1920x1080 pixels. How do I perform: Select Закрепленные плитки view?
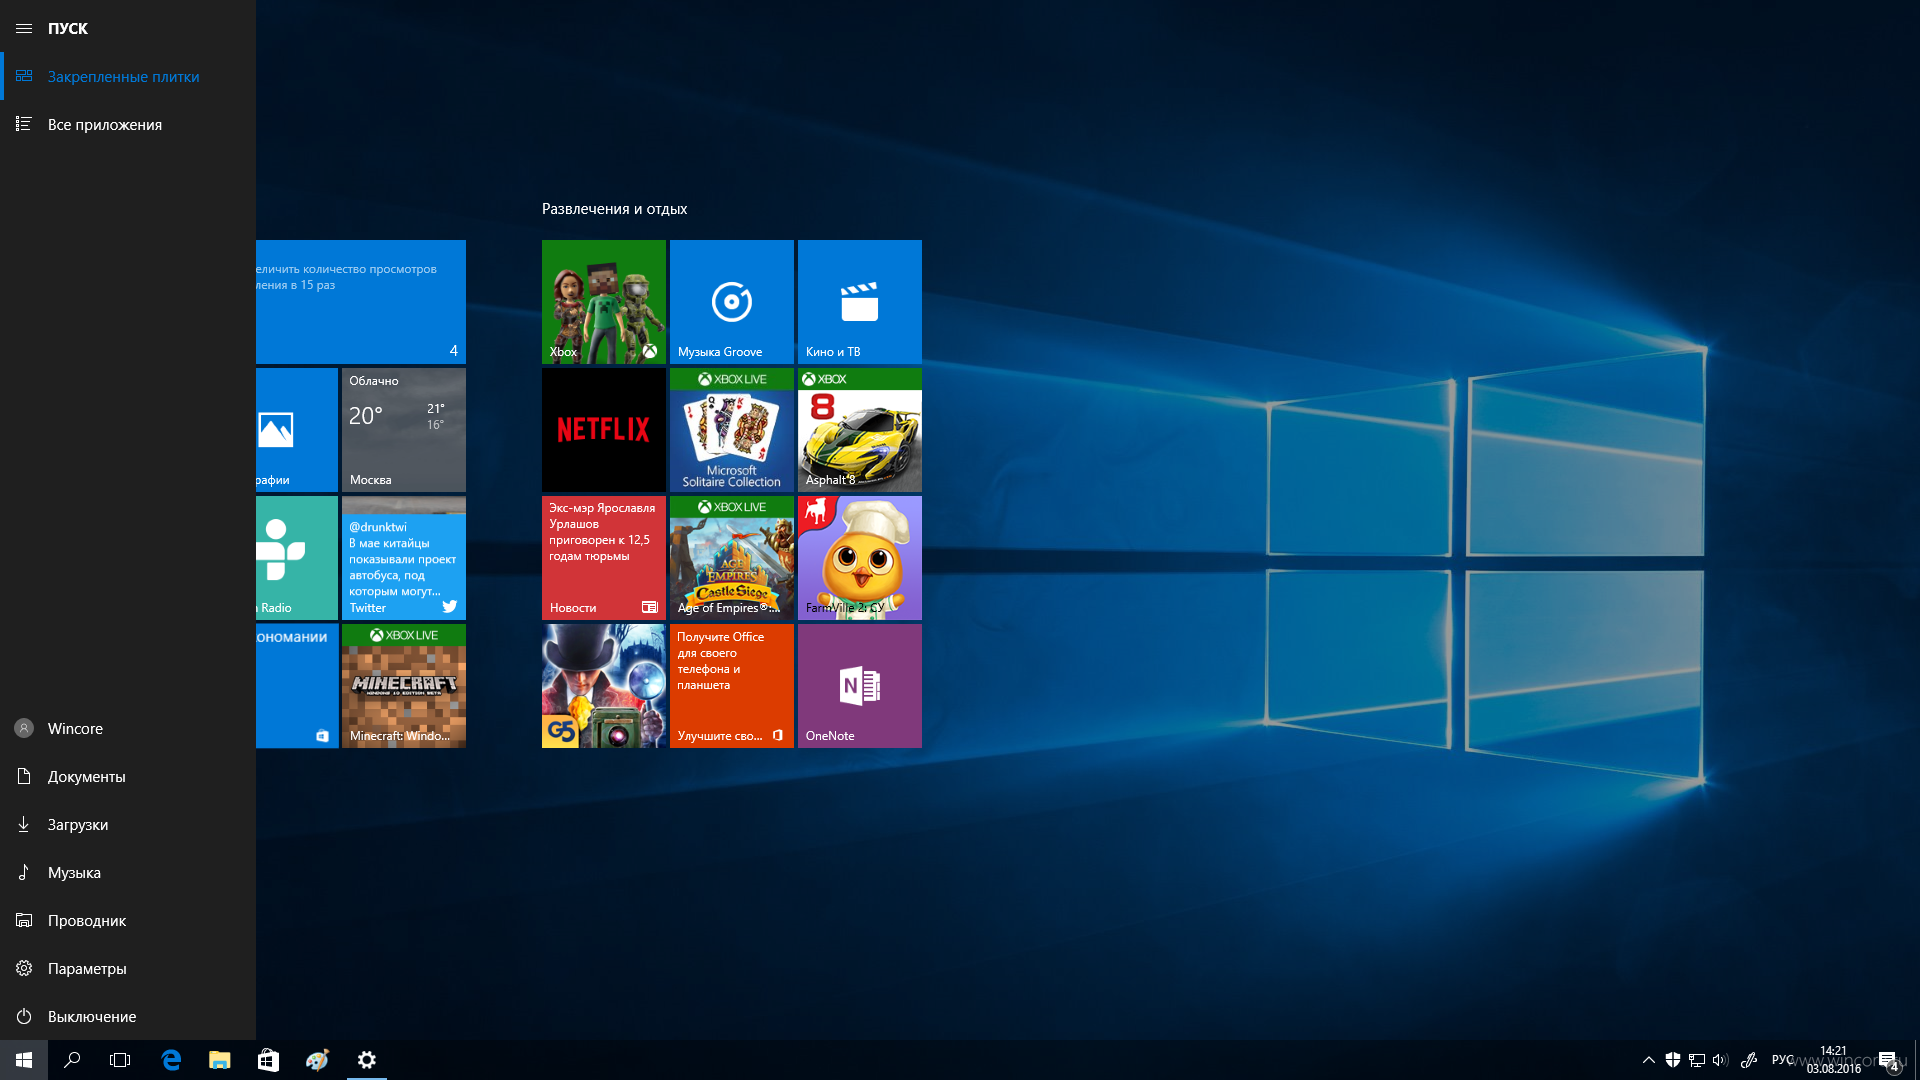point(128,76)
